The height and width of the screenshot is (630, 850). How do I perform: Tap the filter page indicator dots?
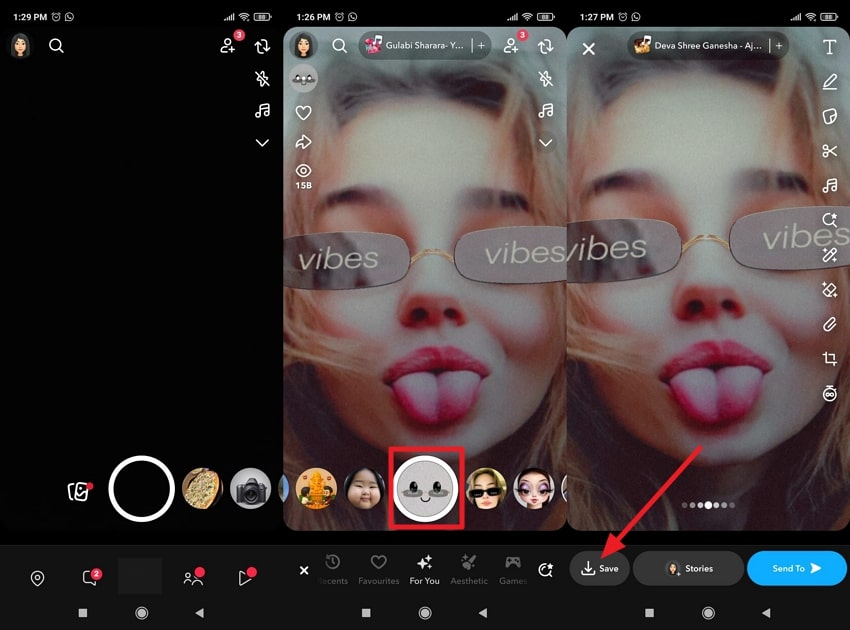click(x=708, y=505)
